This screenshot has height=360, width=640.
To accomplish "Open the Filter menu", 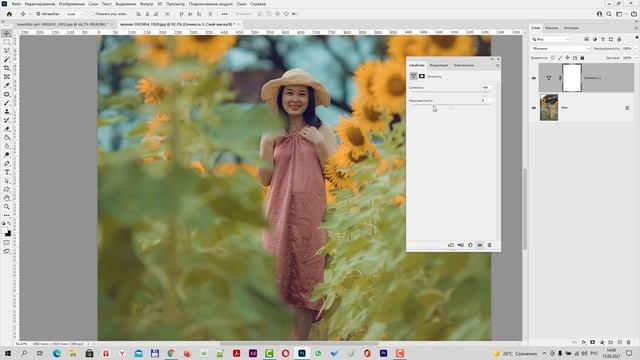I will (146, 4).
